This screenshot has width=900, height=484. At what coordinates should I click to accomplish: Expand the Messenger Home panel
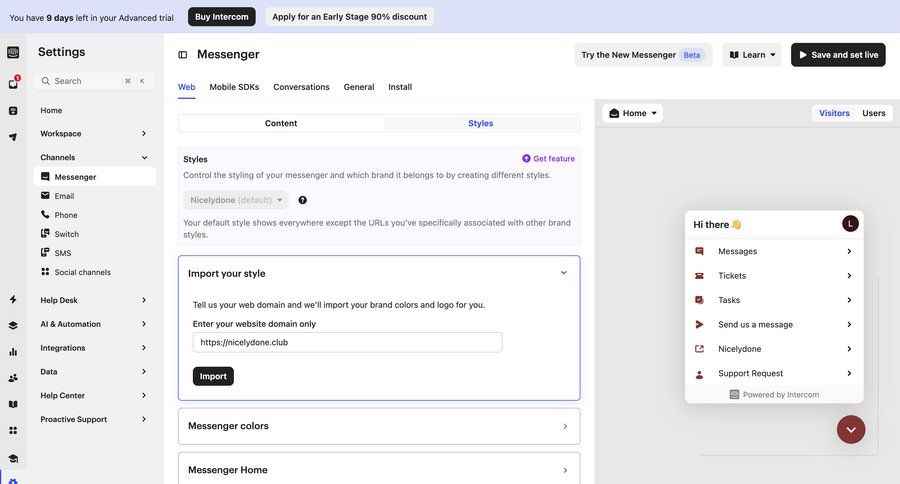coord(379,468)
